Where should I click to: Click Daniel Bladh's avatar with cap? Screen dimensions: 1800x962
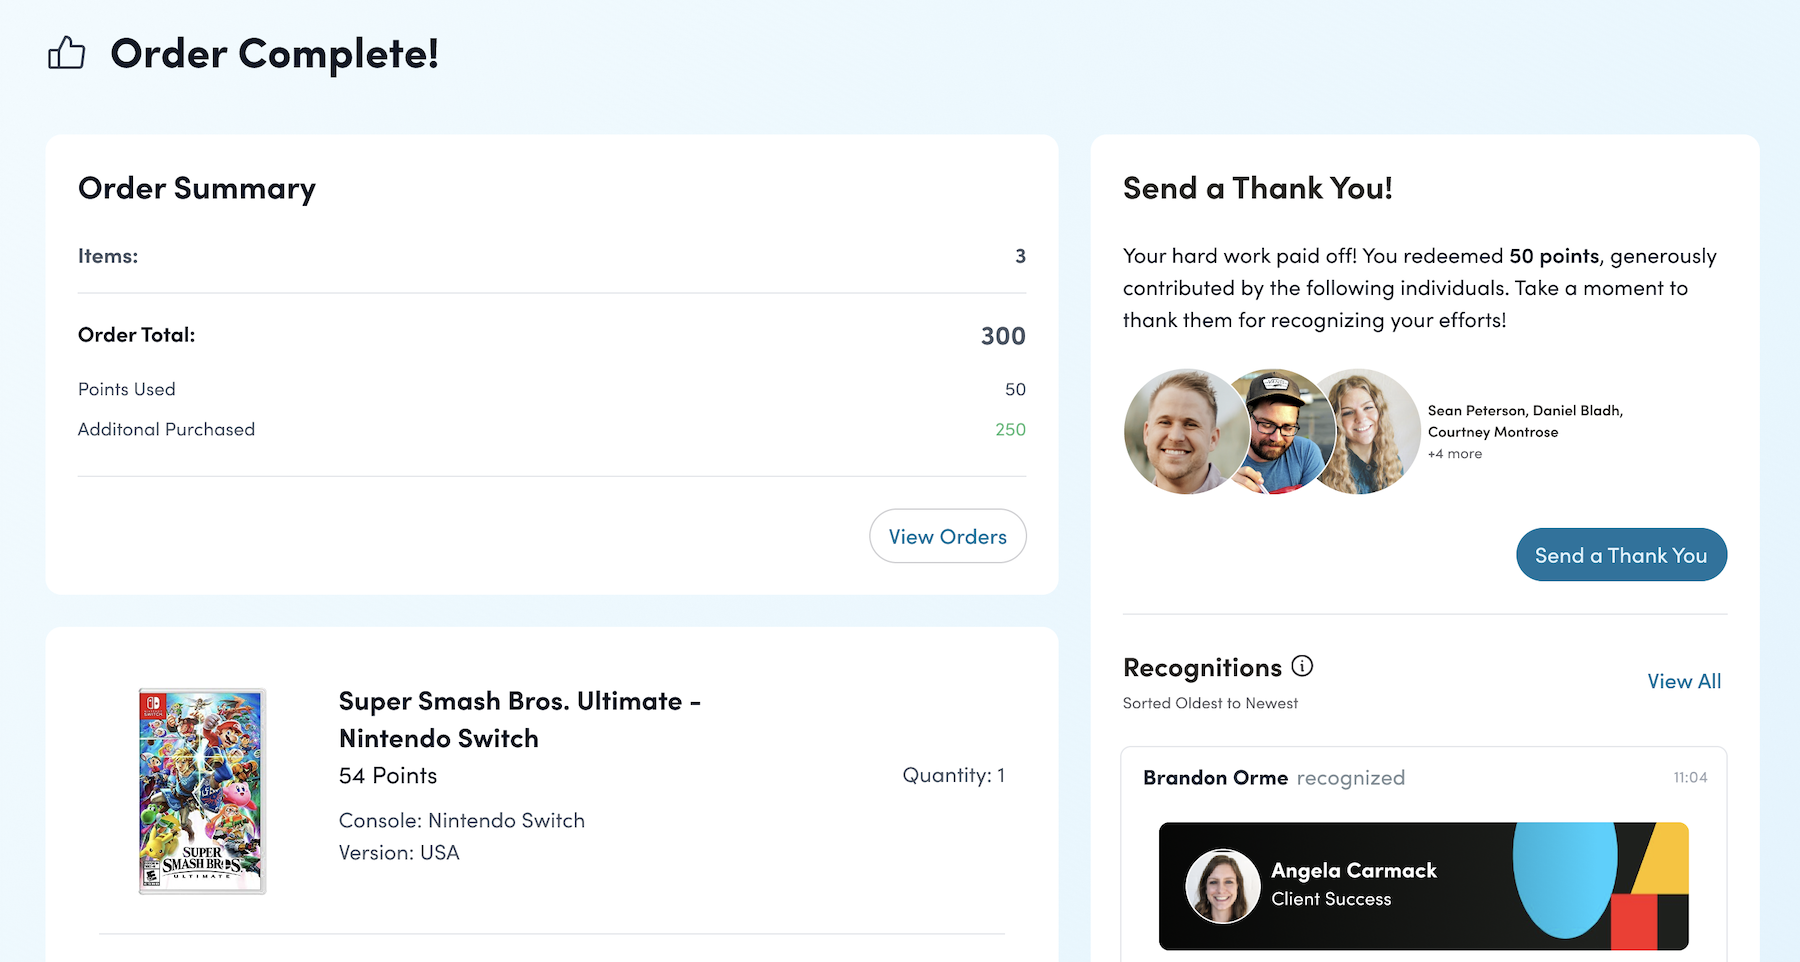pos(1279,430)
